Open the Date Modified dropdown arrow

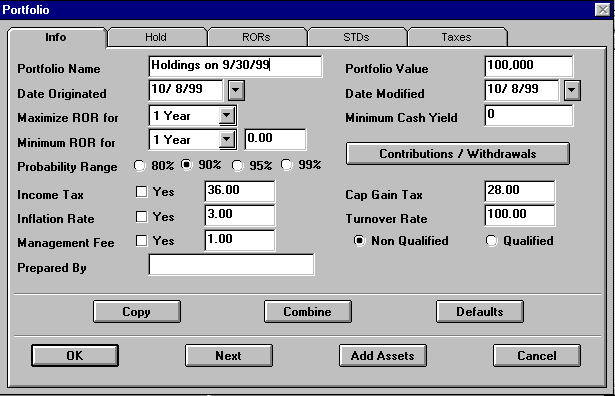(x=572, y=90)
